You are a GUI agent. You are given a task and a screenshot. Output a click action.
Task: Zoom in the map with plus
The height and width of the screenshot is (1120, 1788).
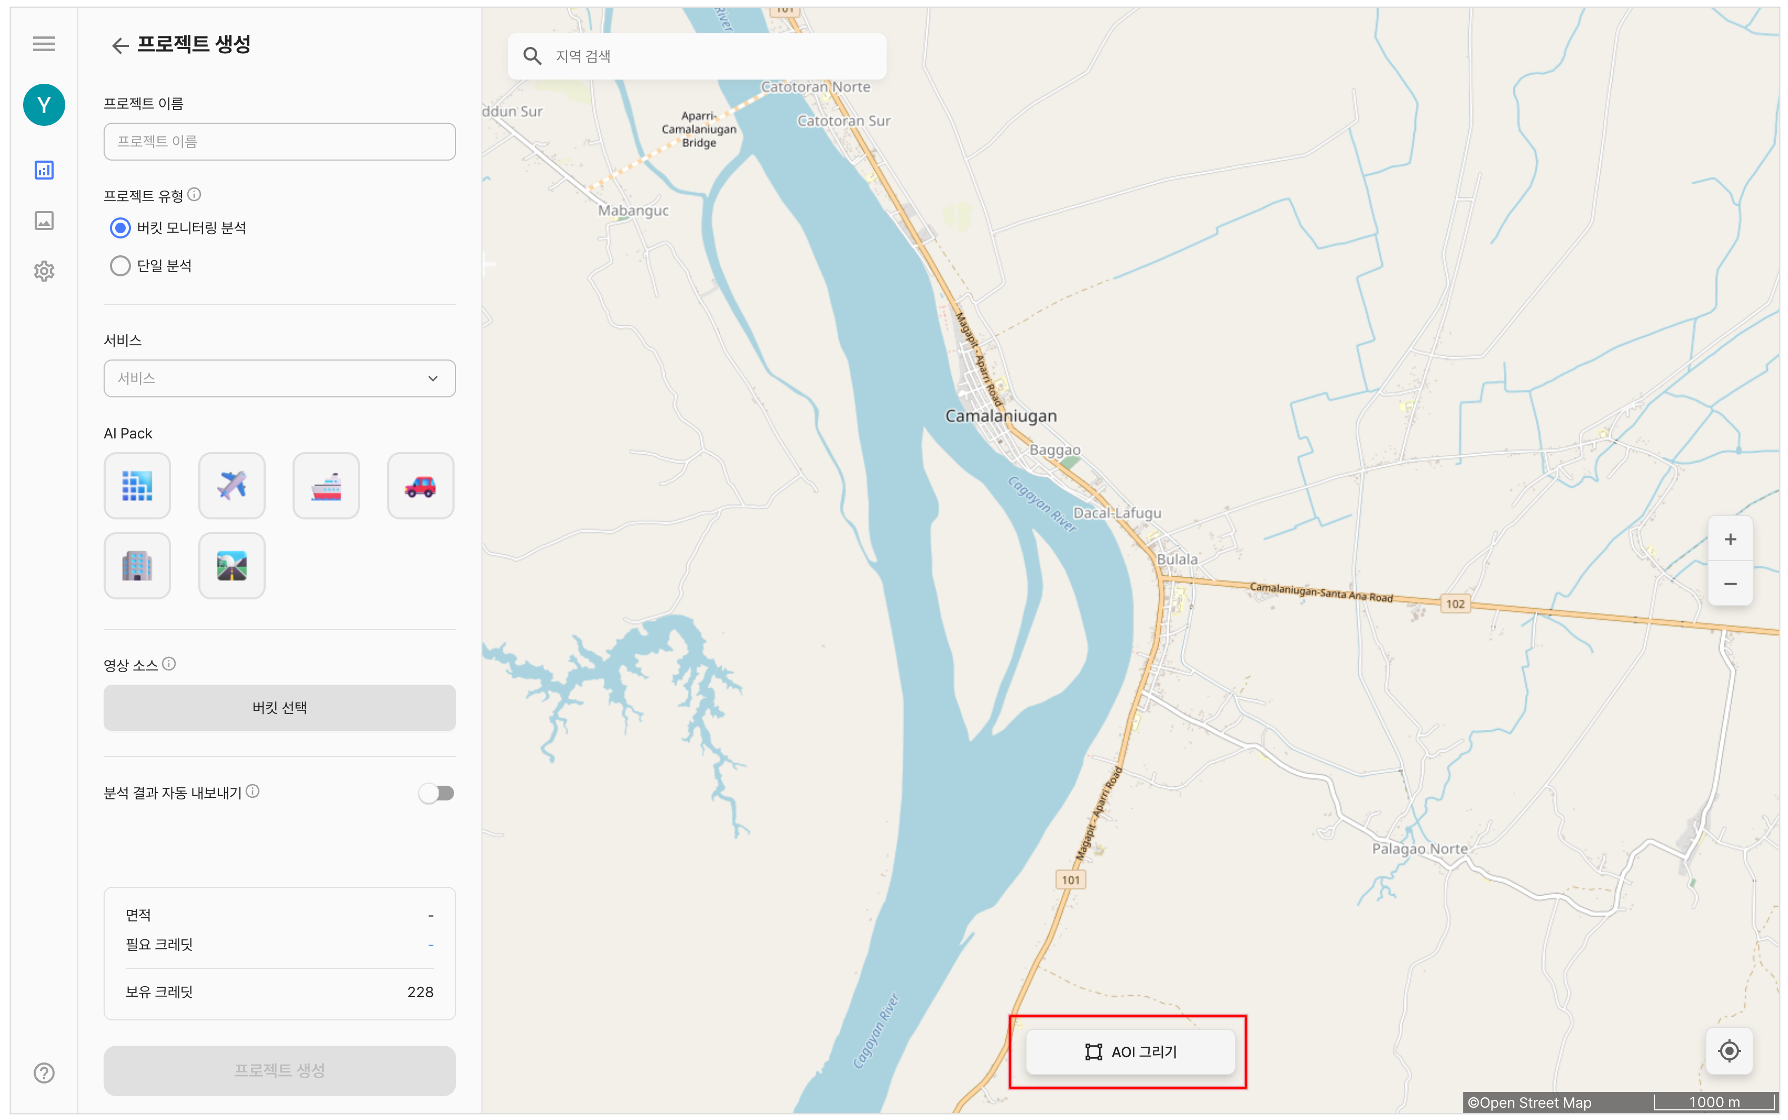(x=1730, y=539)
